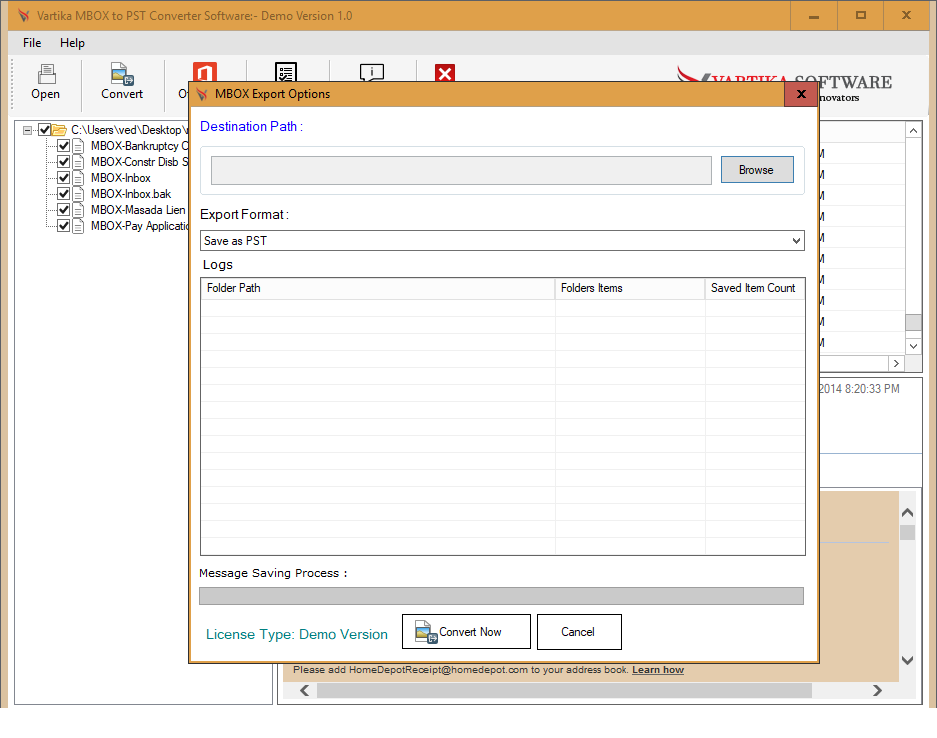This screenshot has width=937, height=738.
Task: Click the message list scroll down arrow
Action: [x=913, y=345]
